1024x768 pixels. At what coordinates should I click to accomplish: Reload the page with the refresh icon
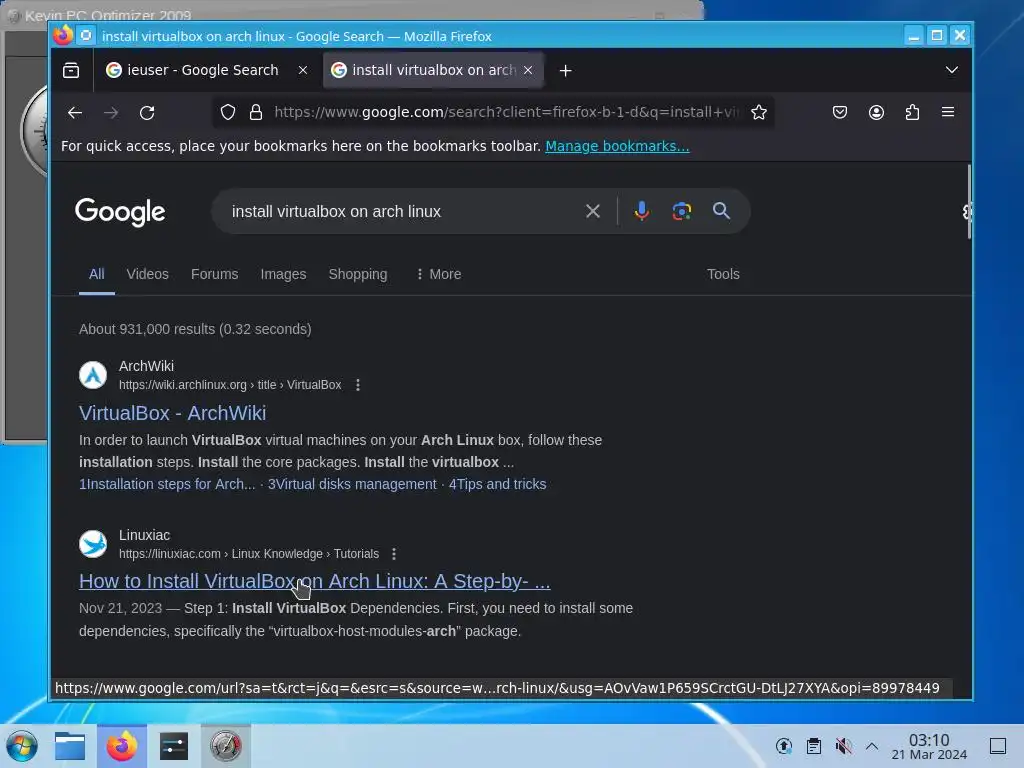pos(147,112)
